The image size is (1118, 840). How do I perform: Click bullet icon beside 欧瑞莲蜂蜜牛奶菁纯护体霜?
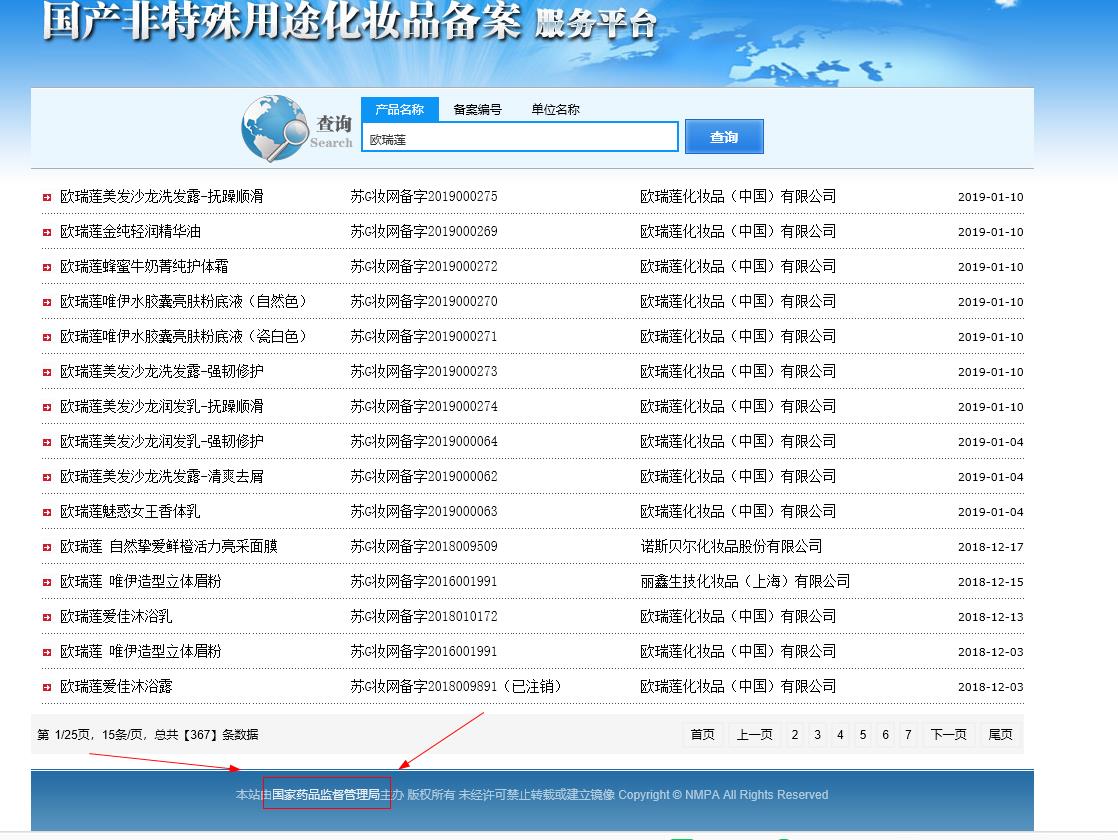[46, 267]
